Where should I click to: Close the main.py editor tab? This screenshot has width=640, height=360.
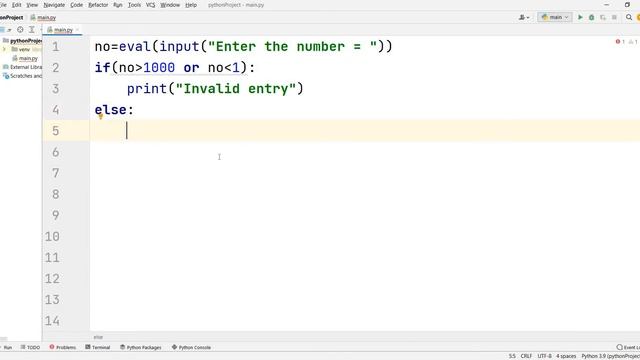[77, 30]
